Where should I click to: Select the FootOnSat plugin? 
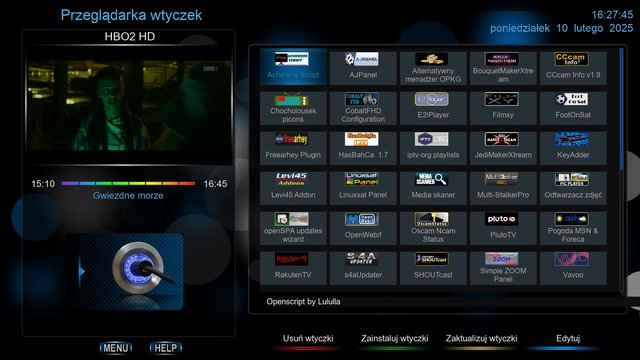tap(573, 107)
